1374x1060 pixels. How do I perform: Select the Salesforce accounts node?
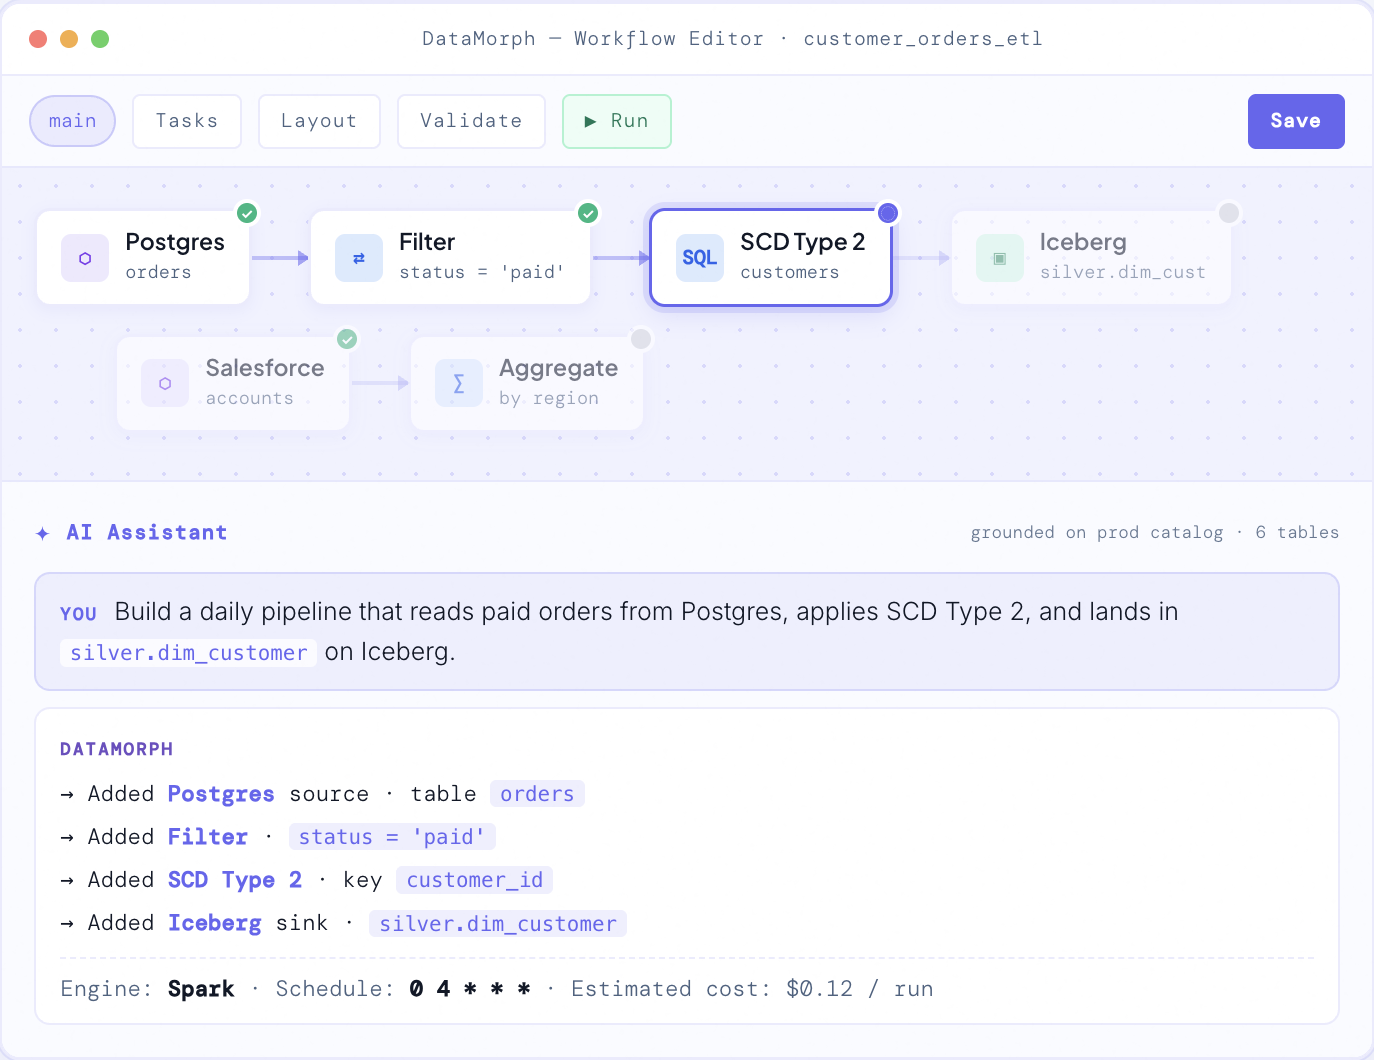point(233,383)
